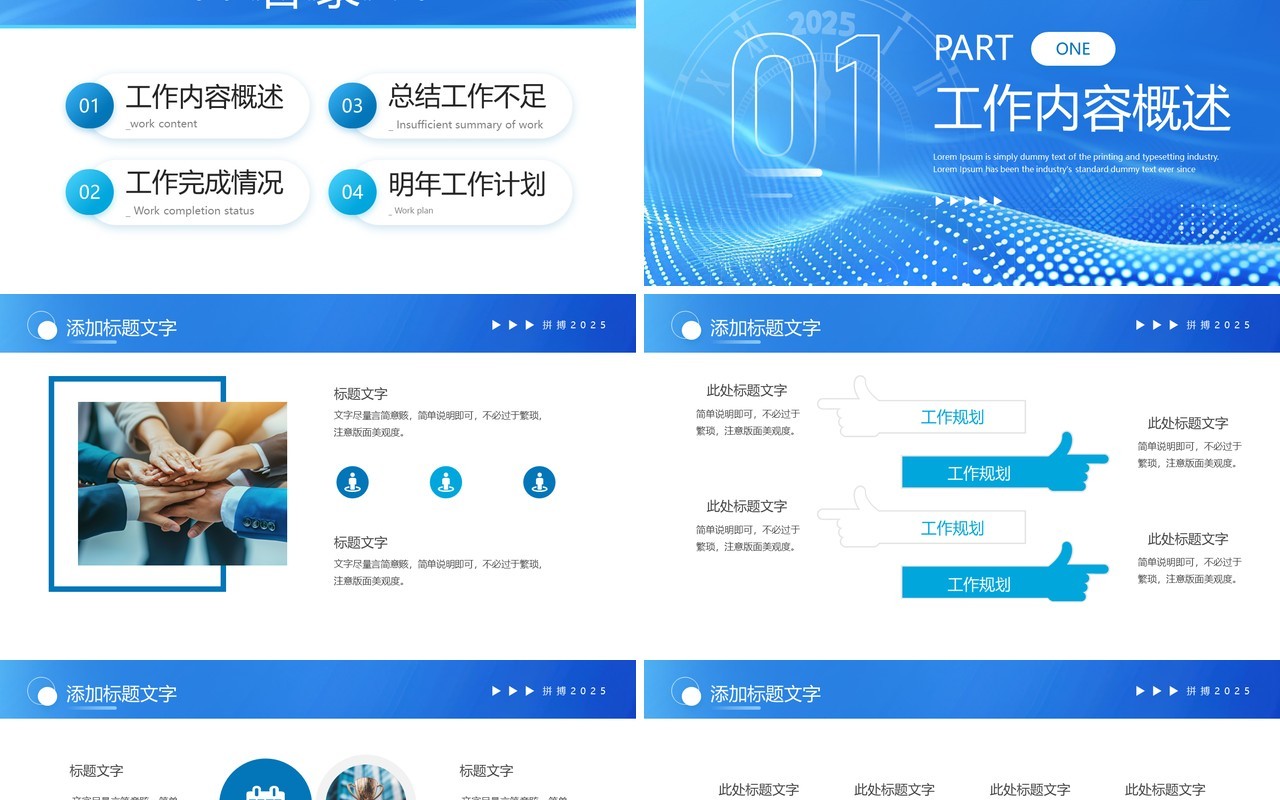Image resolution: width=1280 pixels, height=800 pixels.
Task: Click the calendar icon in blue circle
Action: pyautogui.click(x=265, y=792)
